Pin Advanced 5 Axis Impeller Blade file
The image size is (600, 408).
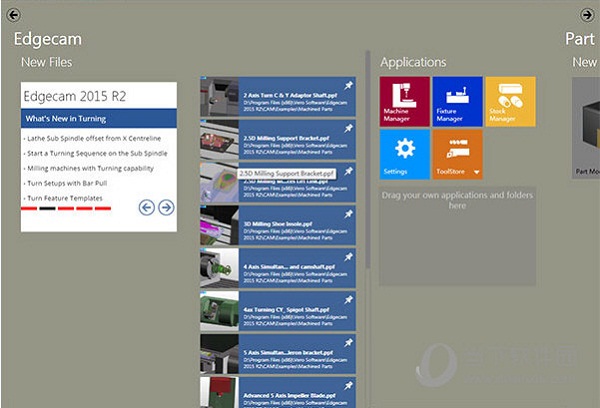click(348, 385)
